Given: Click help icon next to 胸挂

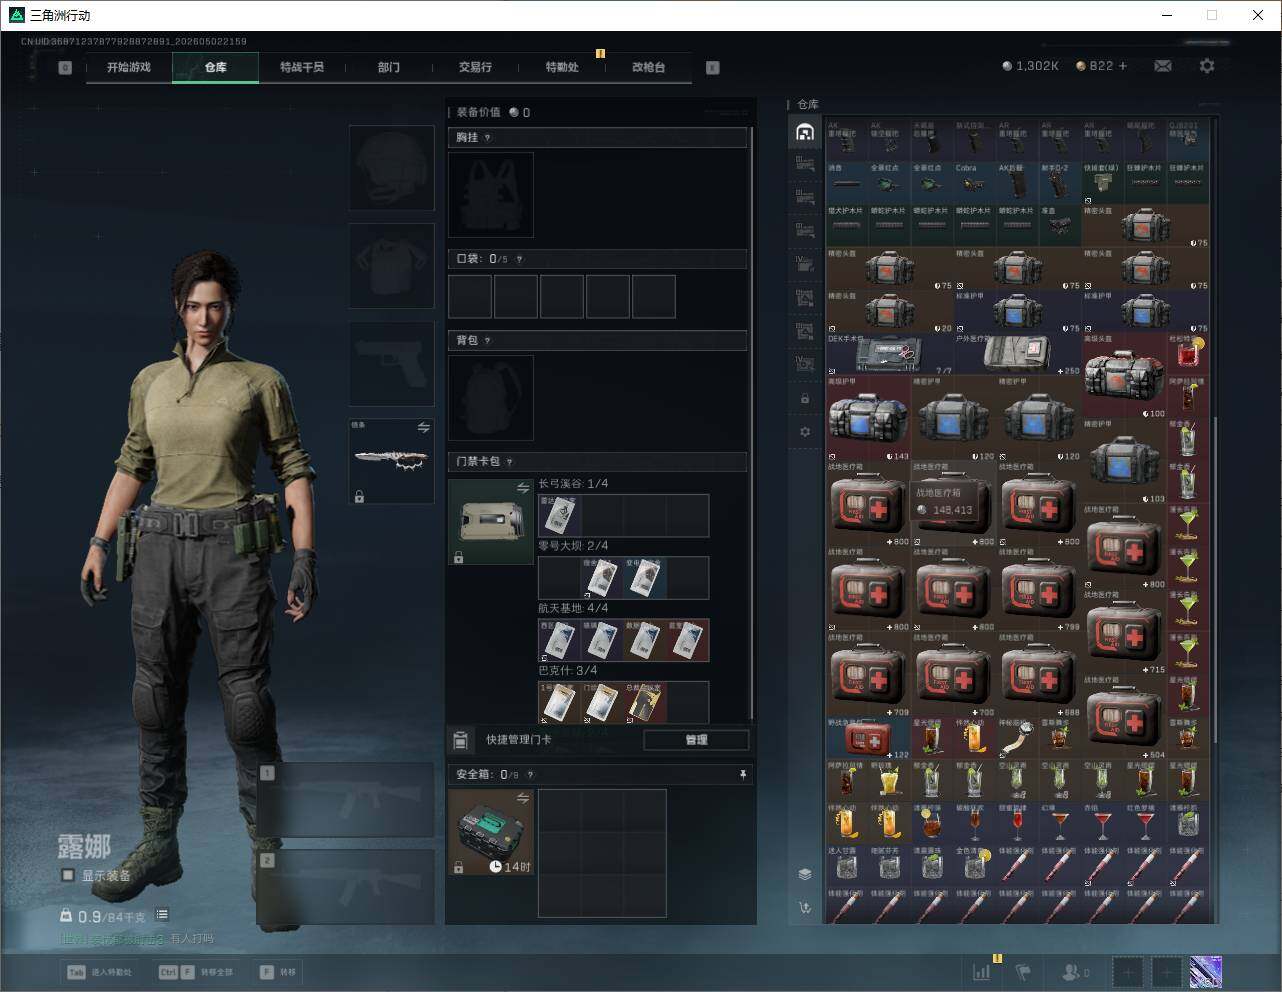Looking at the screenshot, I should [488, 138].
